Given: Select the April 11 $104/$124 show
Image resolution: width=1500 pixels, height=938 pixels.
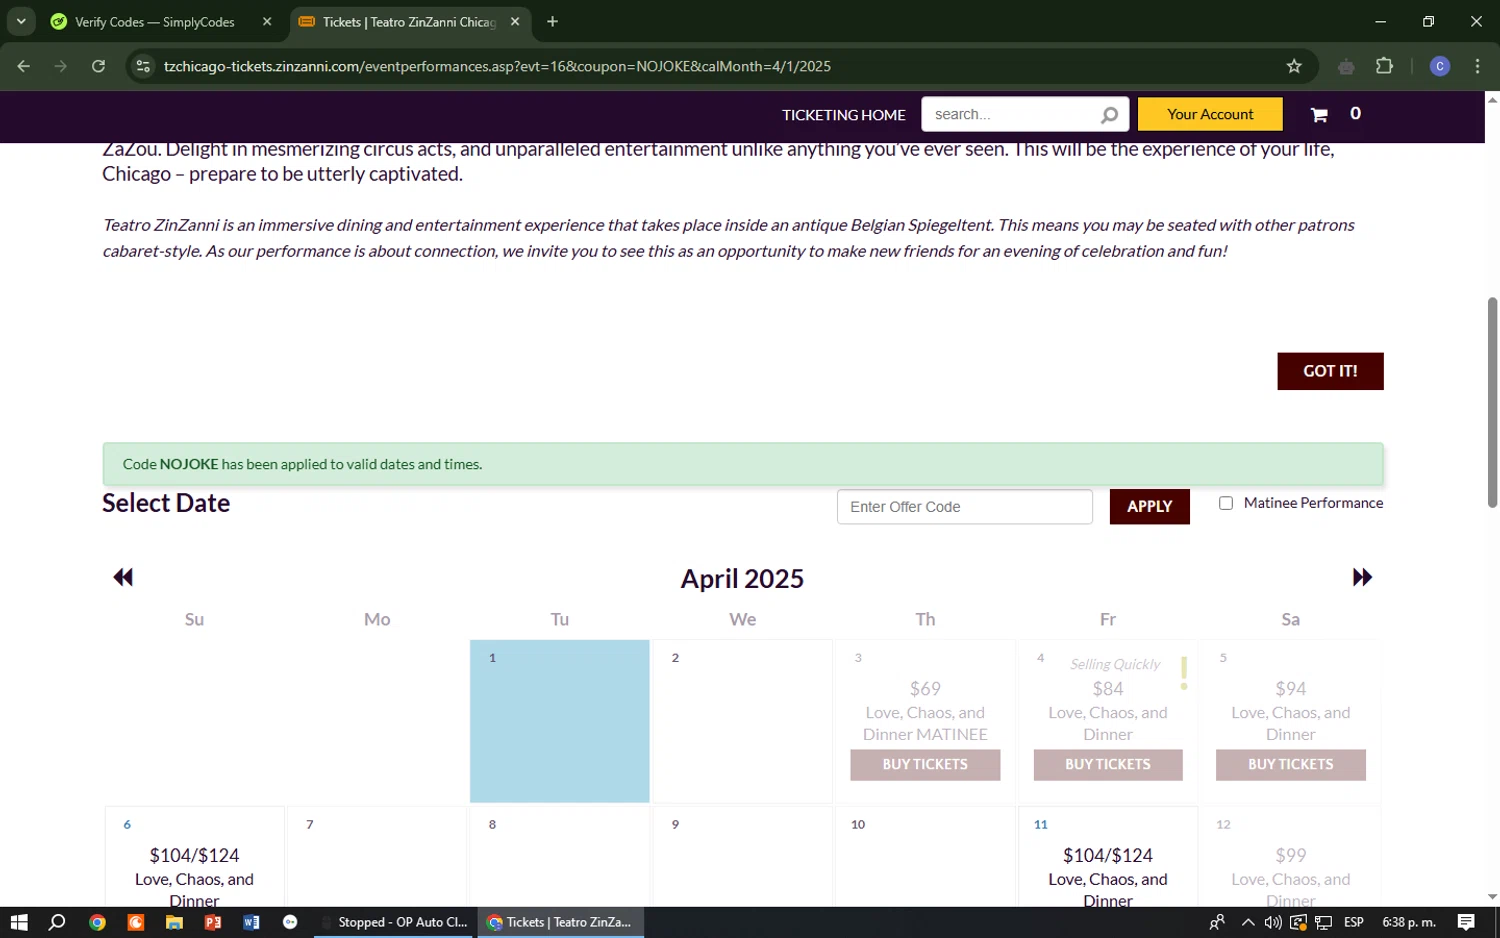Looking at the screenshot, I should click(1108, 855).
